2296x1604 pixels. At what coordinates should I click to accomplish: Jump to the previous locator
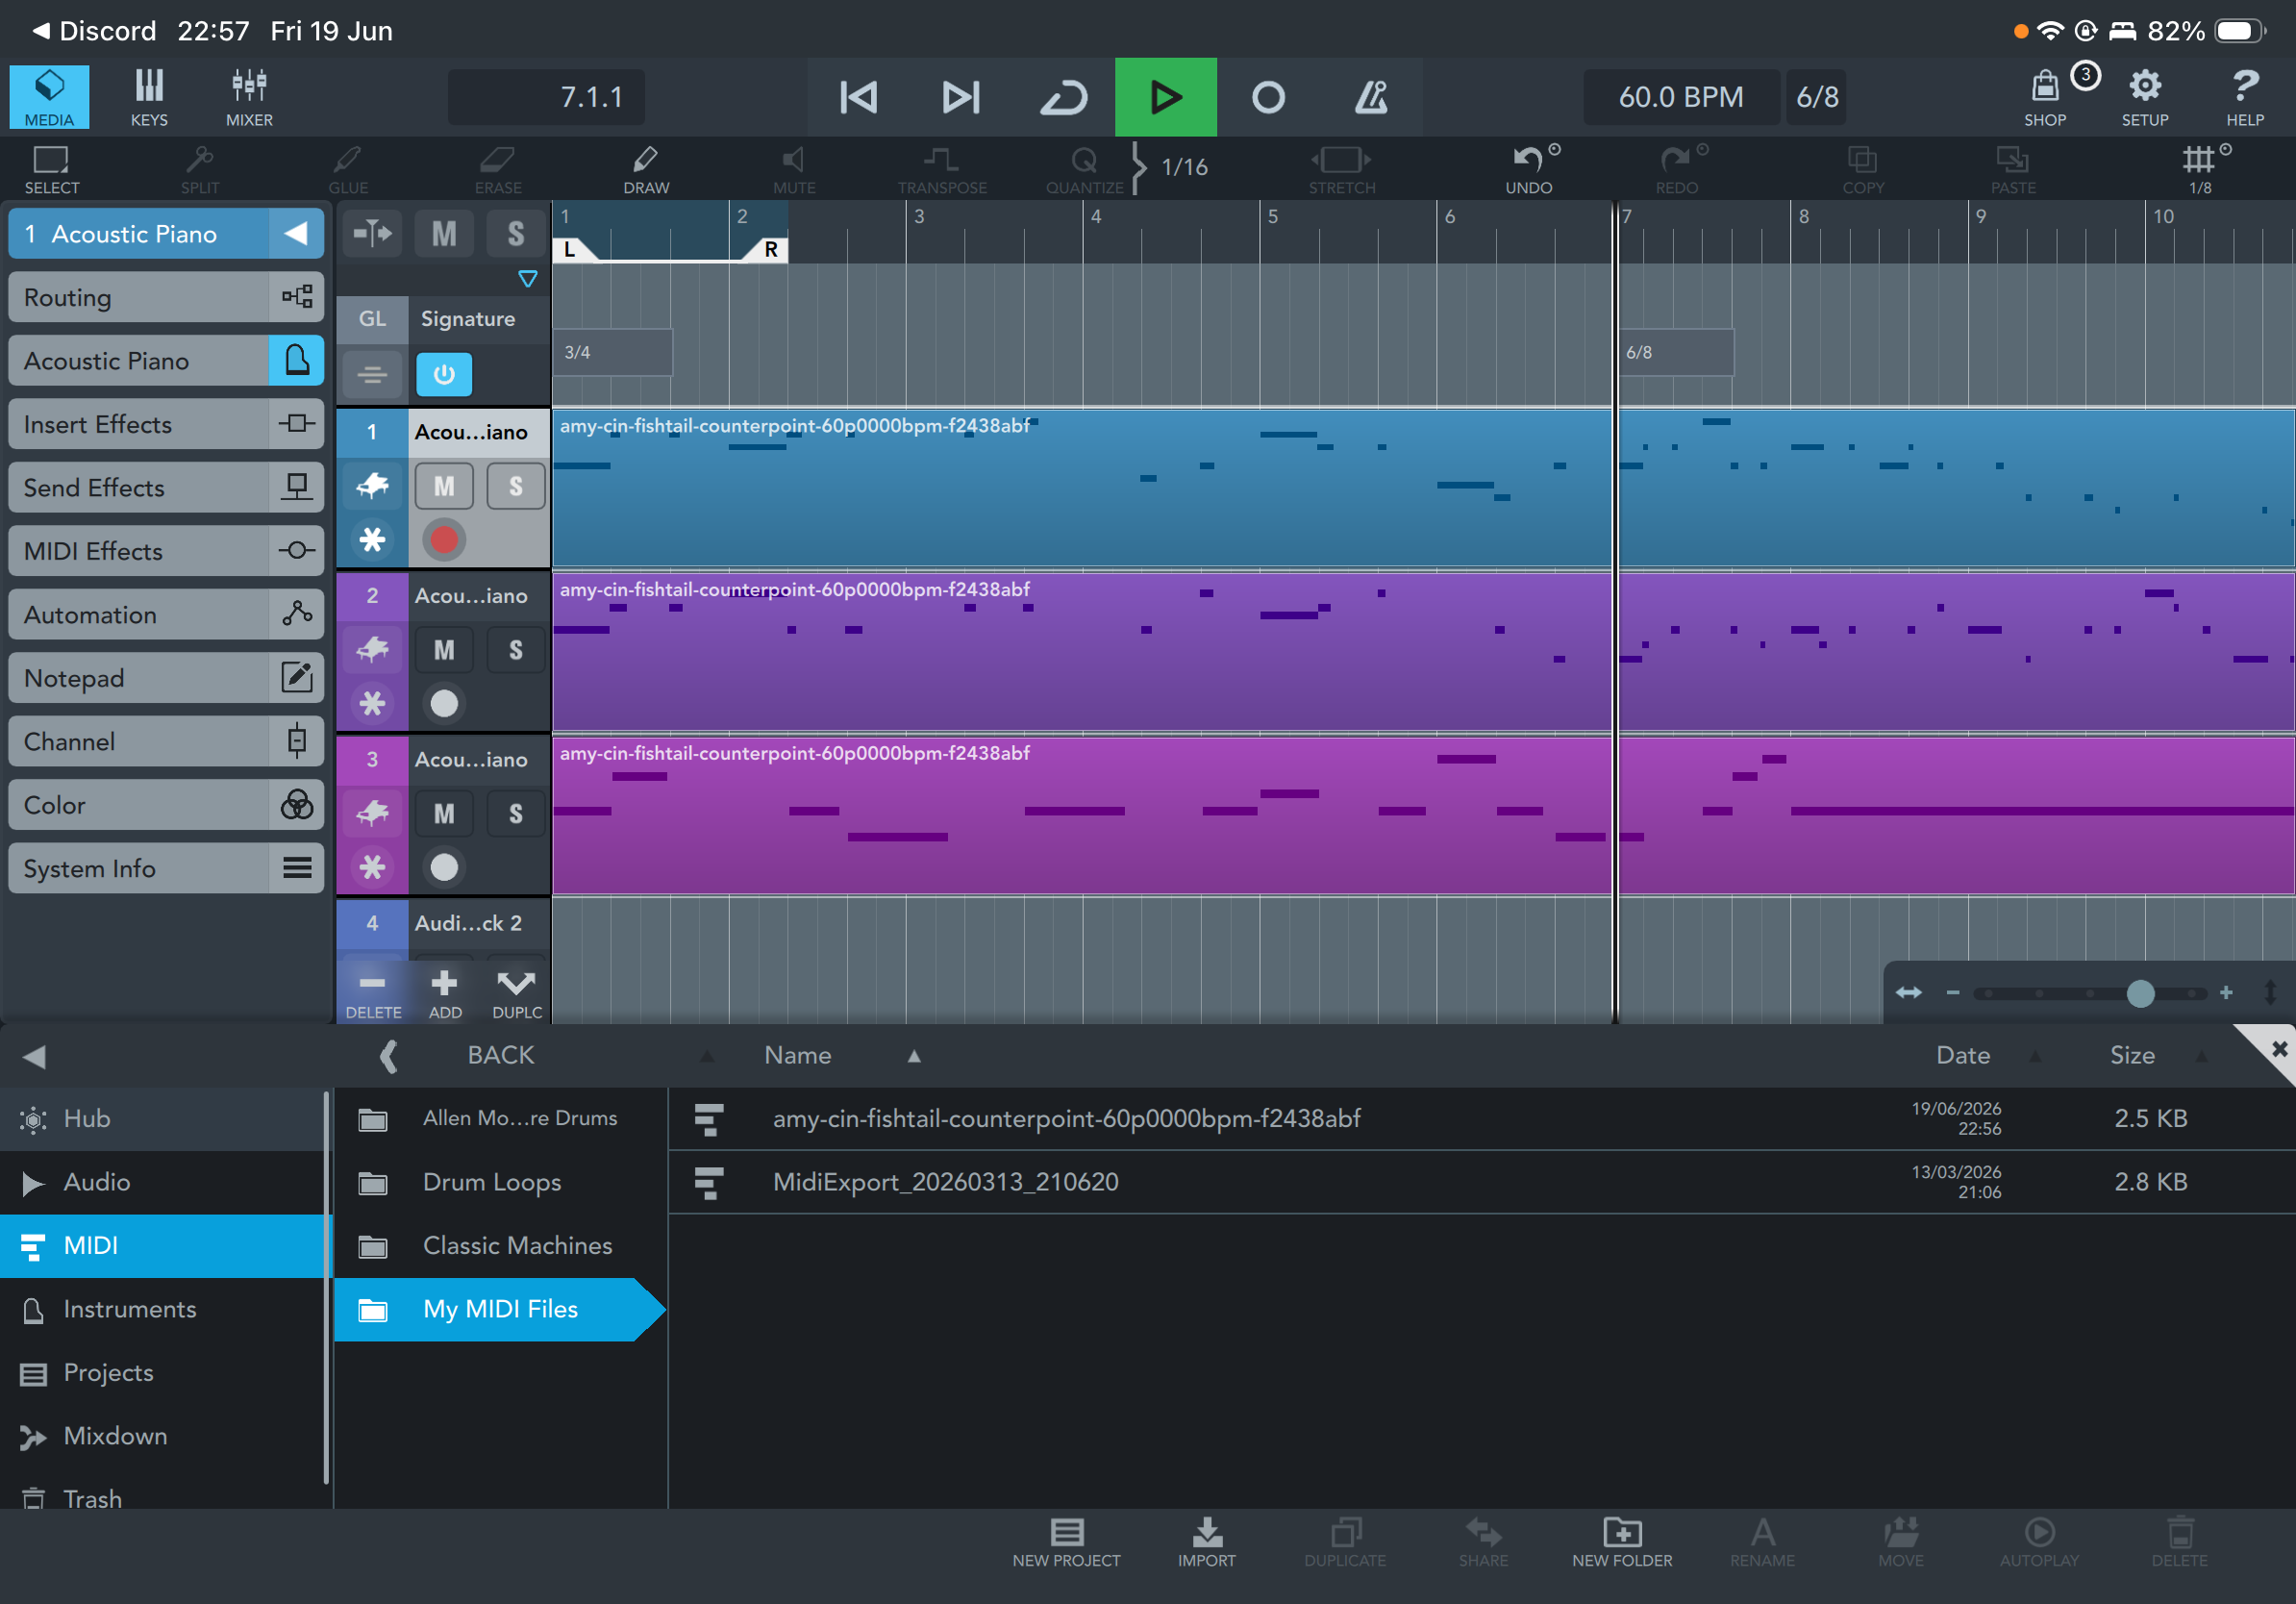pyautogui.click(x=858, y=97)
